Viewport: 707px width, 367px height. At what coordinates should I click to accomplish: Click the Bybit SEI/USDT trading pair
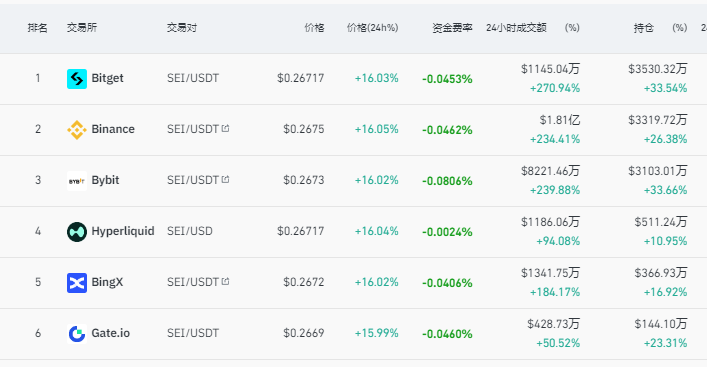[193, 180]
